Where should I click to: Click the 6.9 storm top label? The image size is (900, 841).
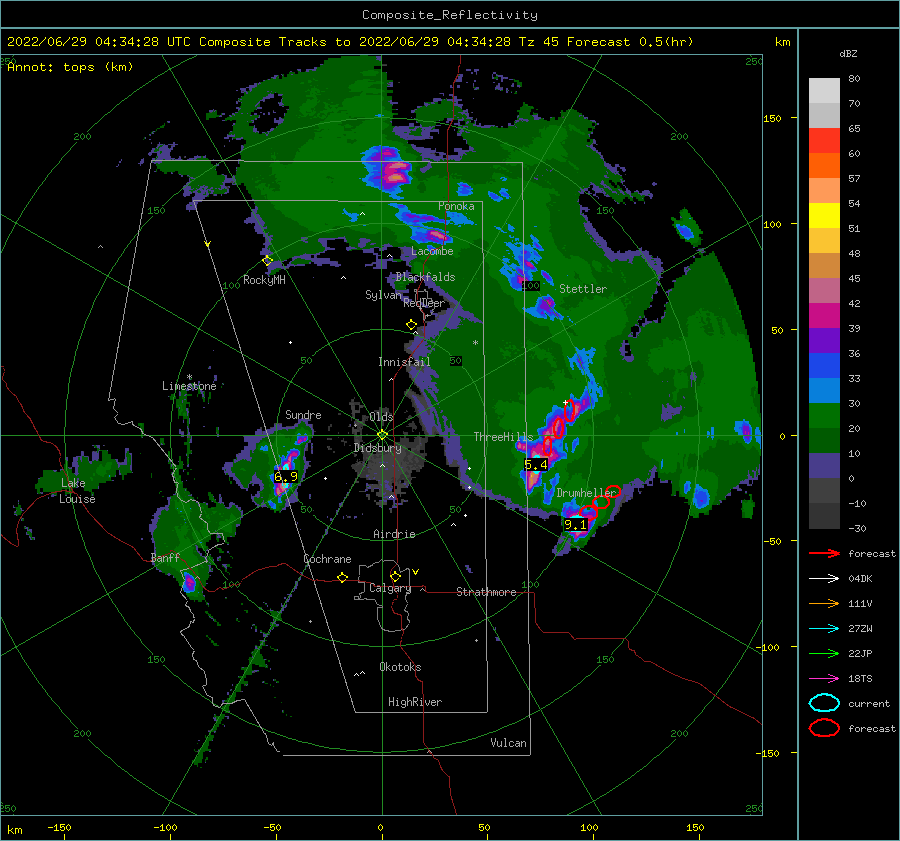286,476
